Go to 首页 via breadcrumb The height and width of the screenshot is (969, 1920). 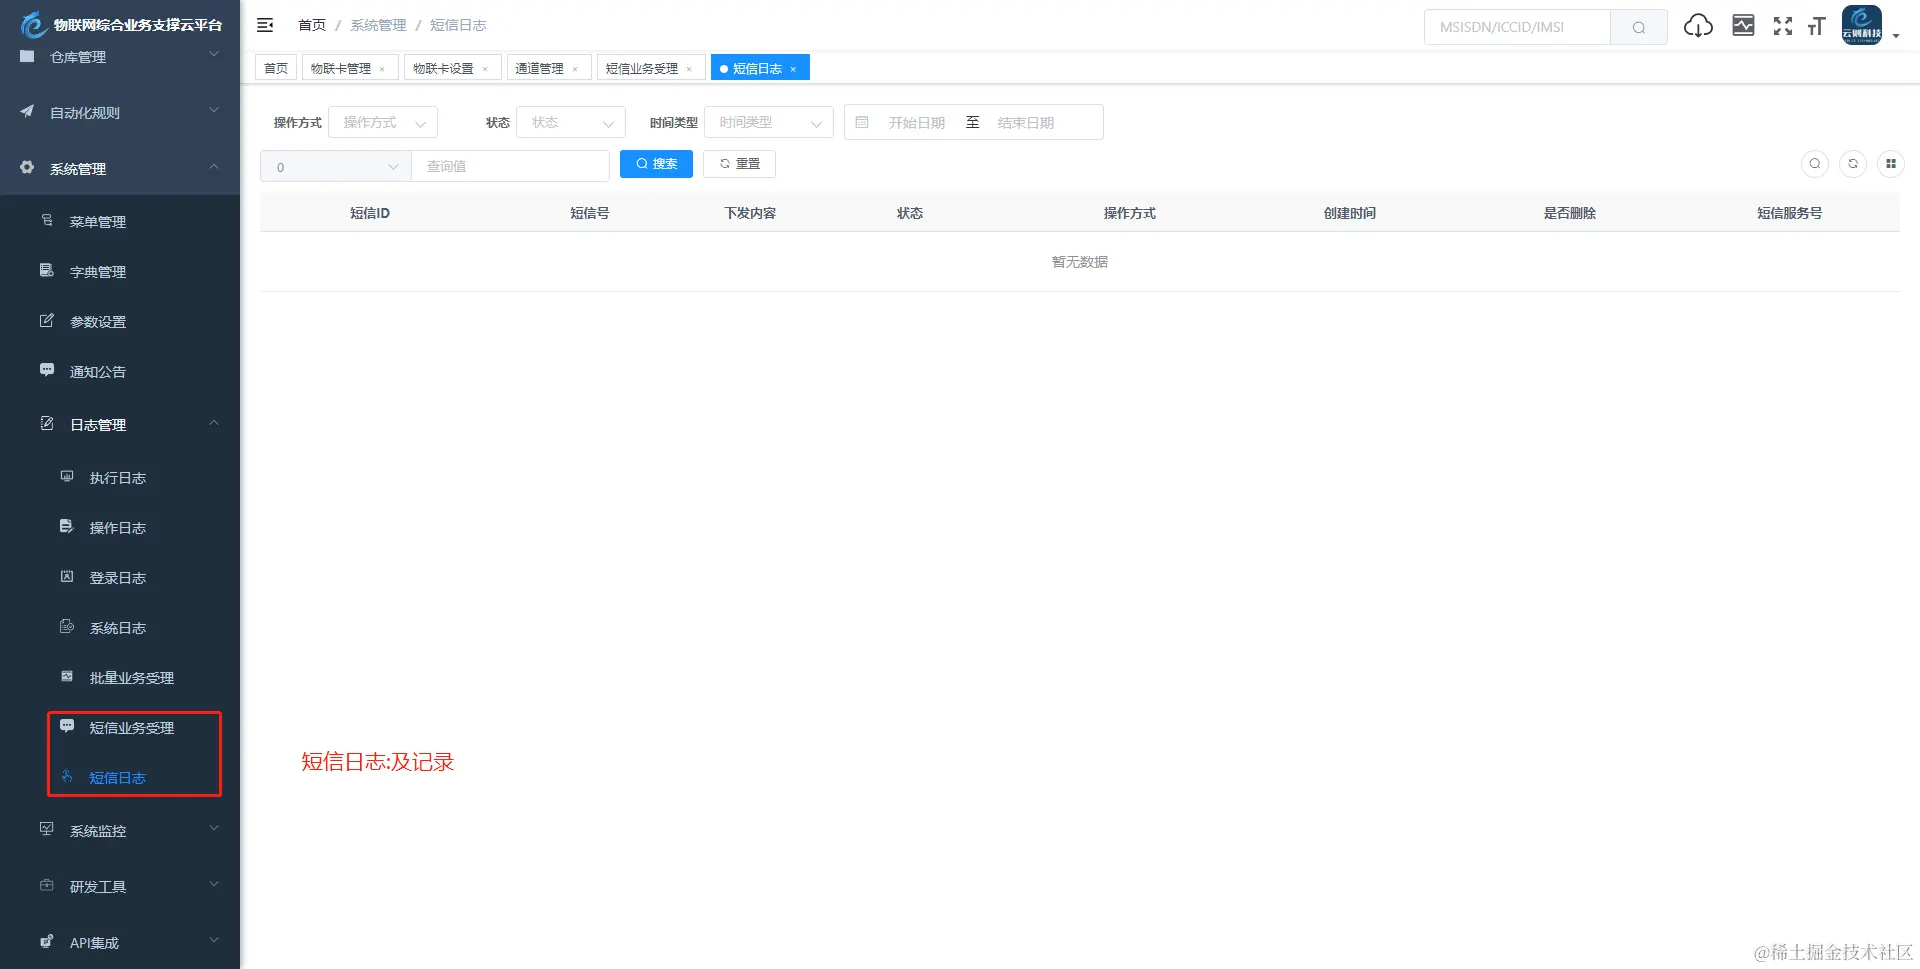312,25
